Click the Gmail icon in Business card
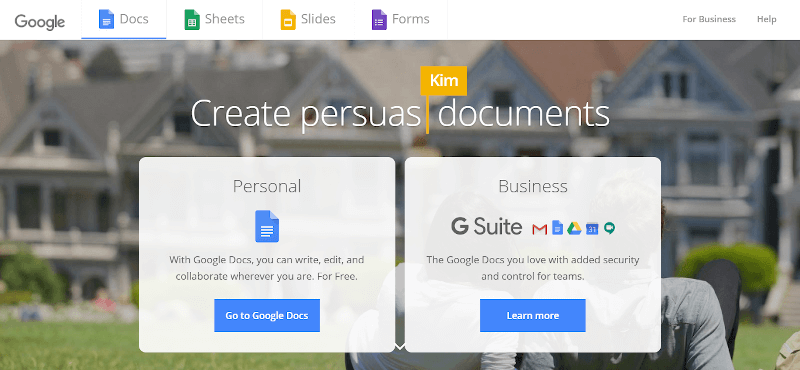The height and width of the screenshot is (370, 800). 539,229
